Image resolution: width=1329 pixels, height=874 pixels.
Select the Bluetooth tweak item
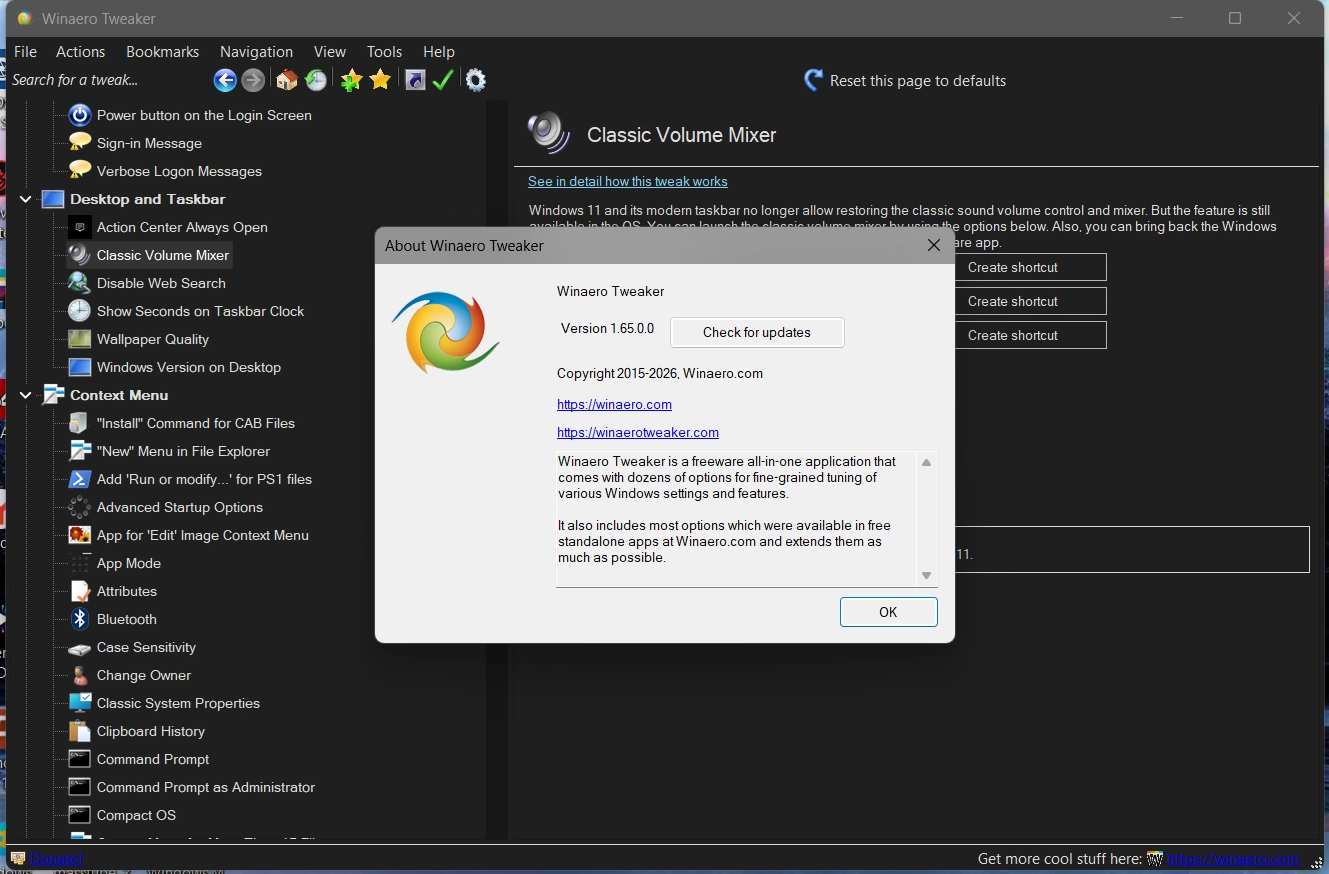[x=126, y=619]
